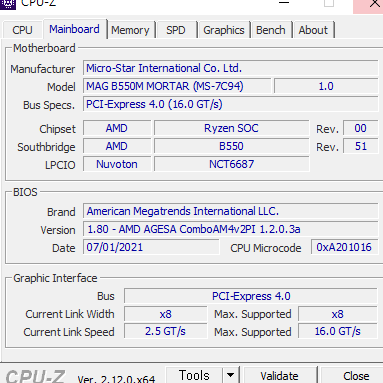Image resolution: width=383 pixels, height=383 pixels.
Task: Open the Graphics tab
Action: tap(224, 30)
